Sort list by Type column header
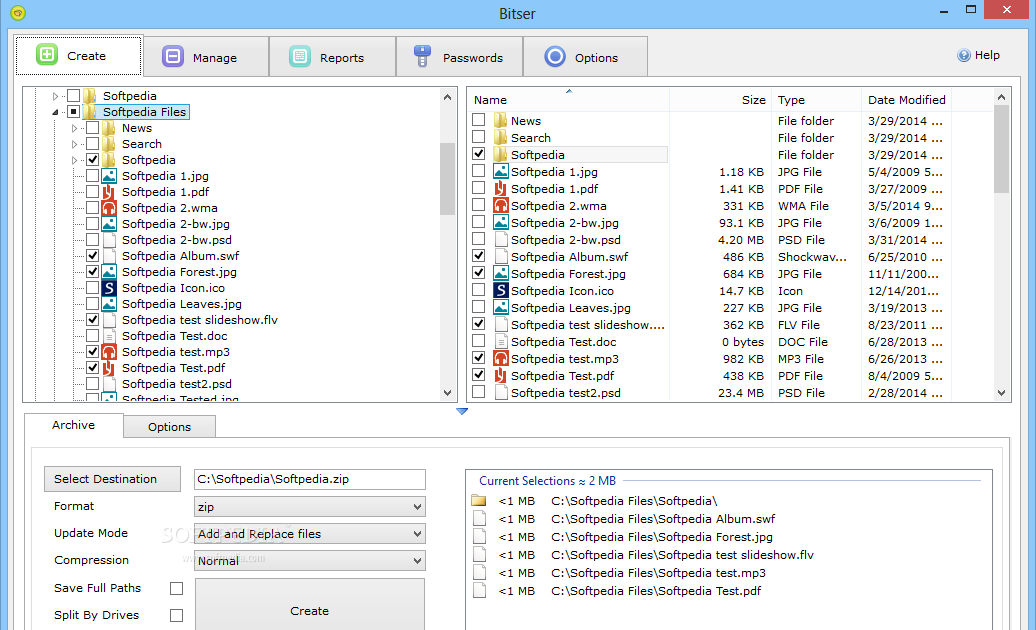Viewport: 1036px width, 630px height. tap(817, 100)
